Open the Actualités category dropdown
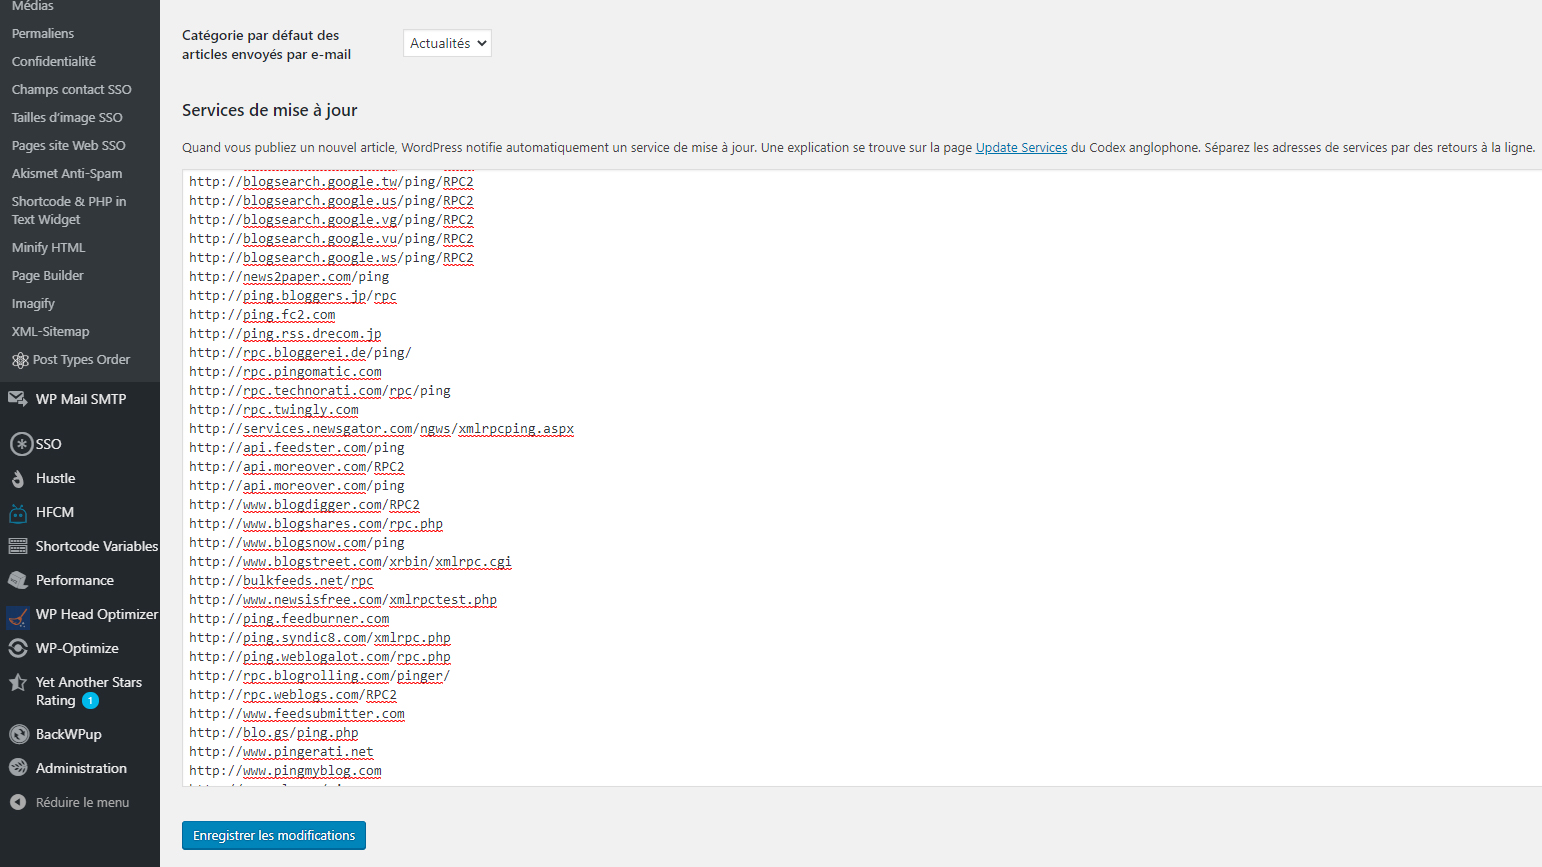1542x867 pixels. pos(447,43)
